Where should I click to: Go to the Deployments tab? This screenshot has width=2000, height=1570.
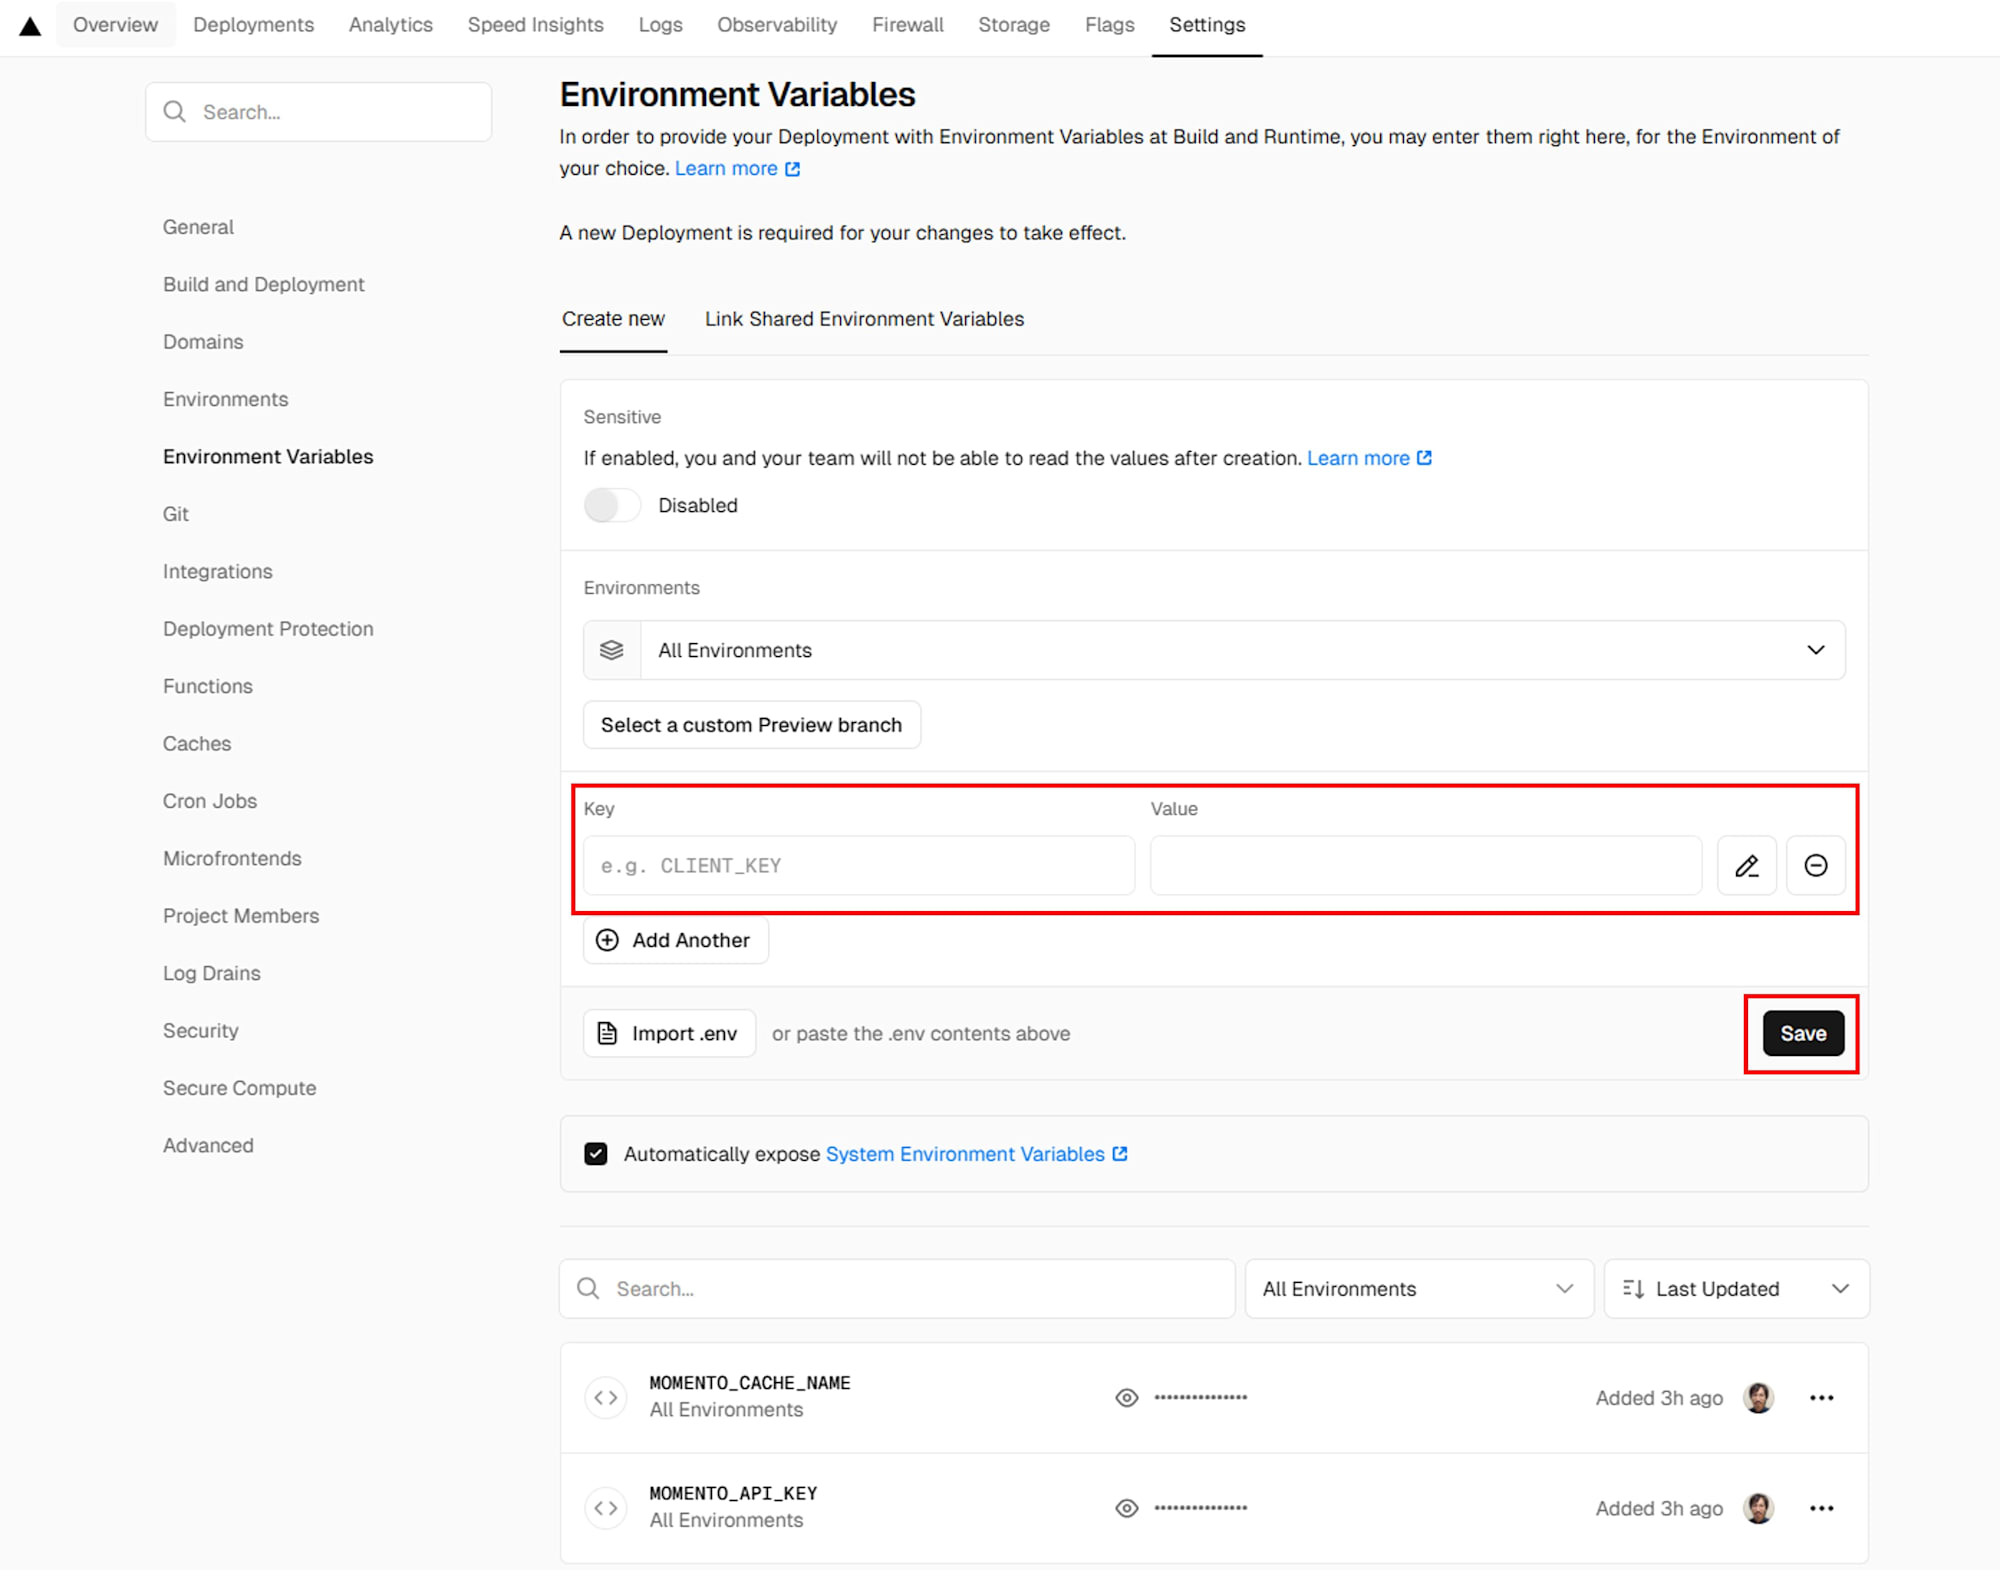tap(253, 25)
